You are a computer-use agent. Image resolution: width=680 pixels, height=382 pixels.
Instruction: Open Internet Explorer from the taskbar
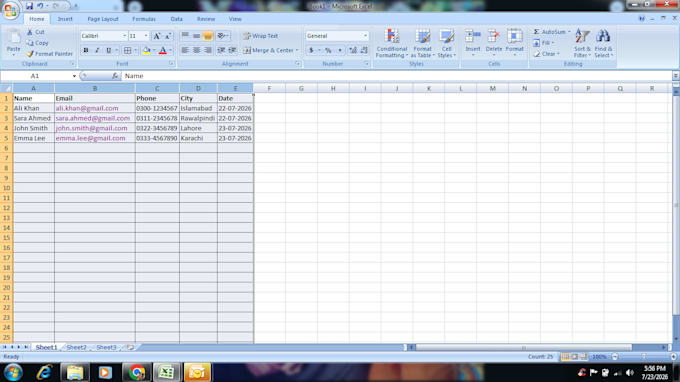click(x=44, y=372)
